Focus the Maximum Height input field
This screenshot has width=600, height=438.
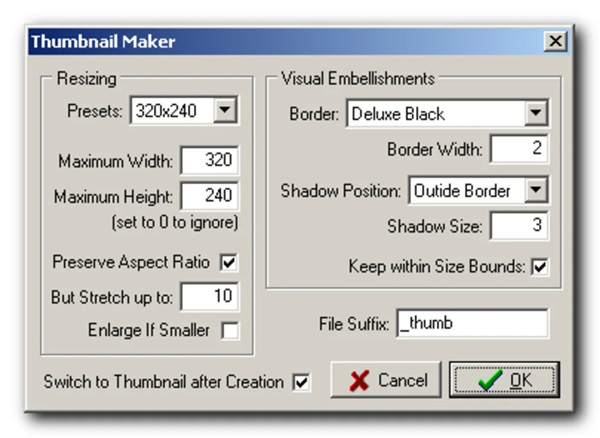click(x=210, y=196)
